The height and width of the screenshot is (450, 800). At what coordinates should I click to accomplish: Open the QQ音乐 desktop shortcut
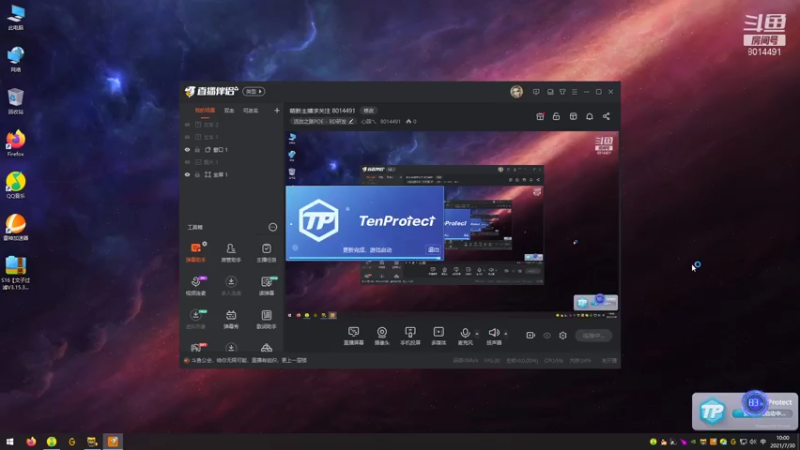coord(15,185)
